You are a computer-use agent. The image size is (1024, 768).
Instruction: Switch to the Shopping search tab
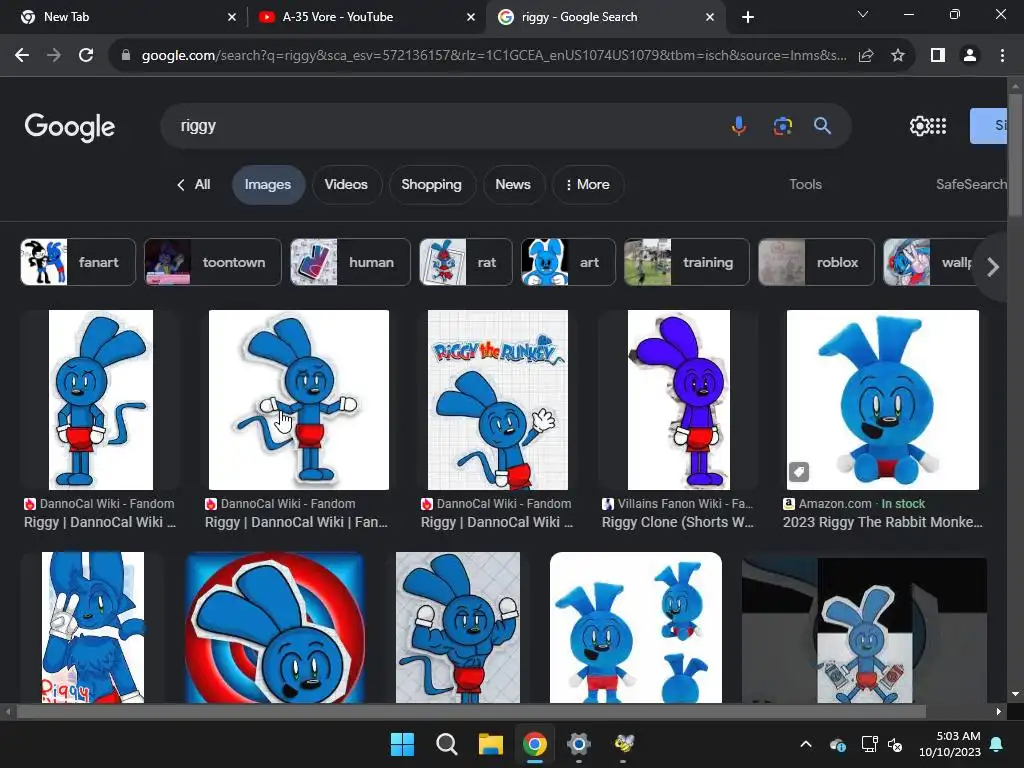(431, 185)
